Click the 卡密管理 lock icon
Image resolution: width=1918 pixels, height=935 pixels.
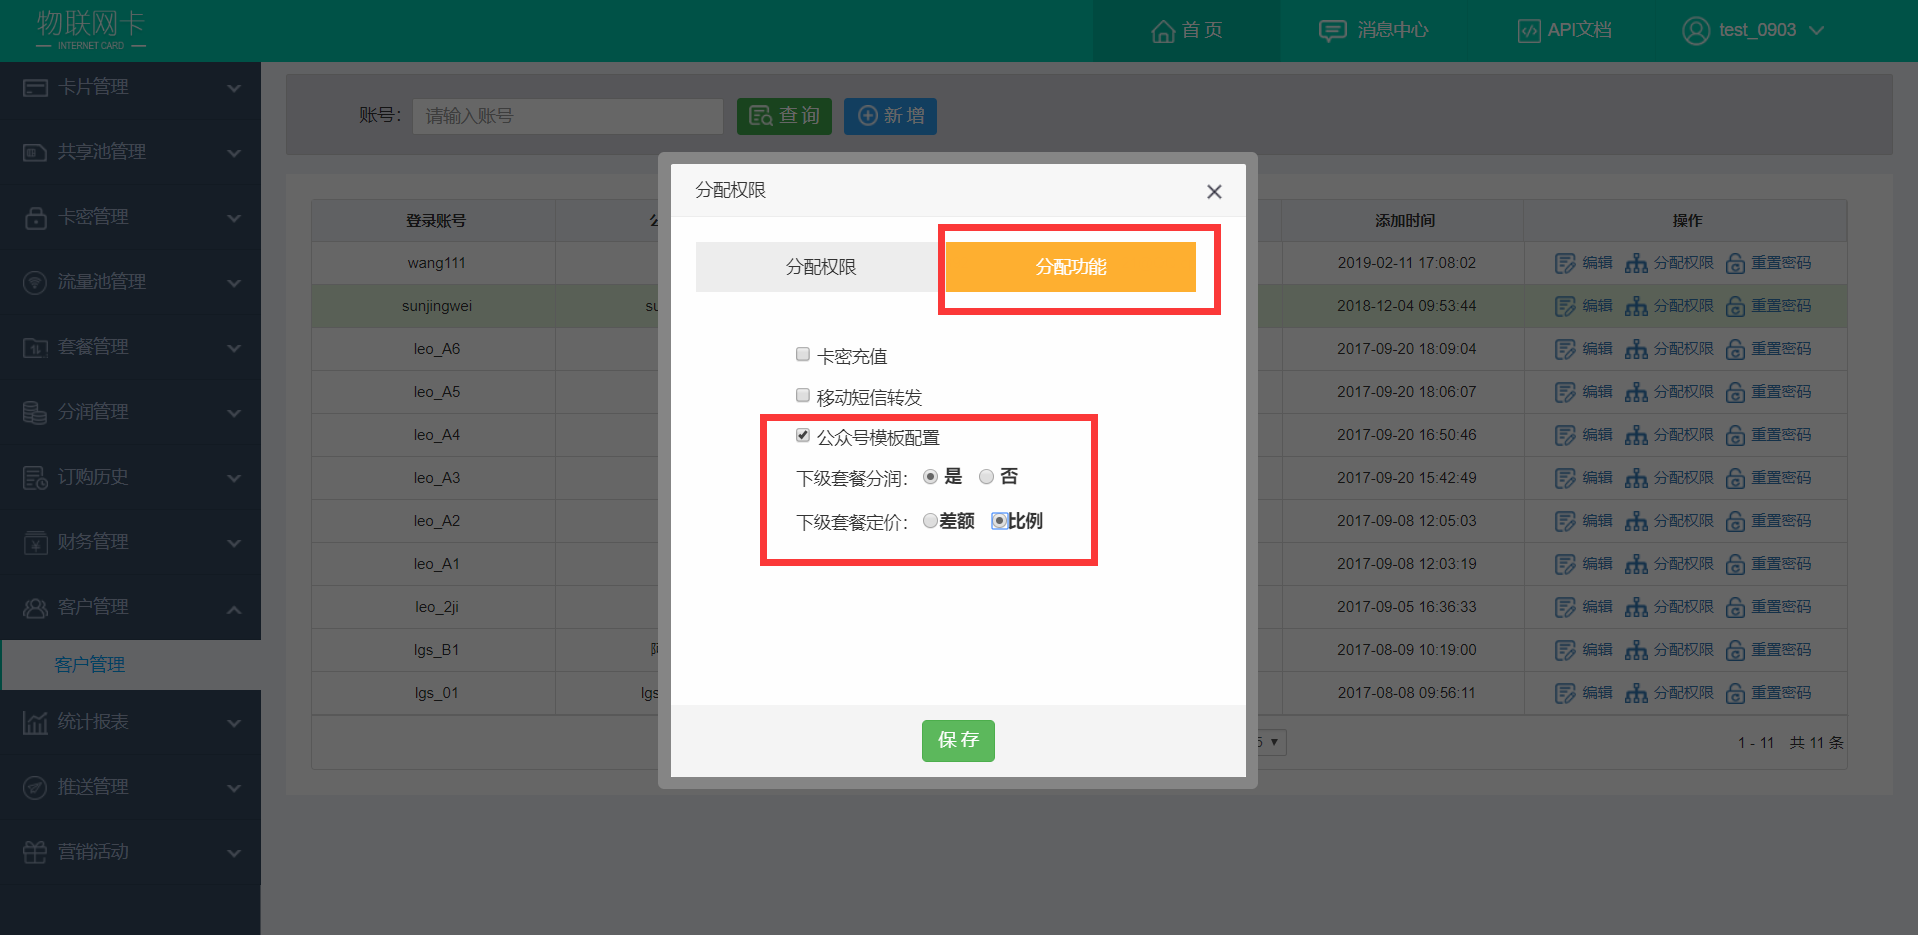pos(35,218)
